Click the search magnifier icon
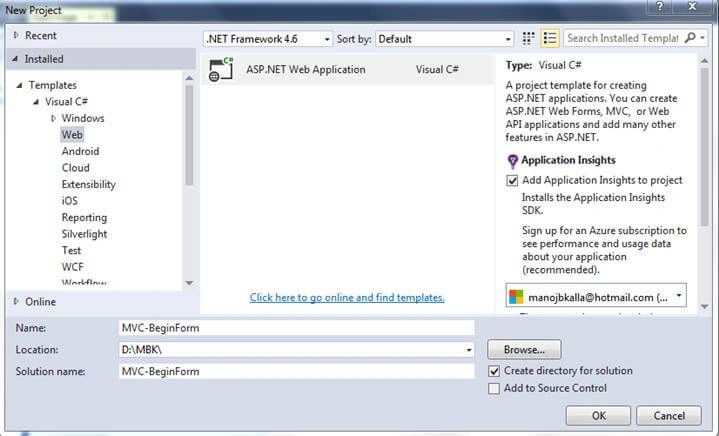Viewport: 719px width, 436px height. click(x=690, y=38)
